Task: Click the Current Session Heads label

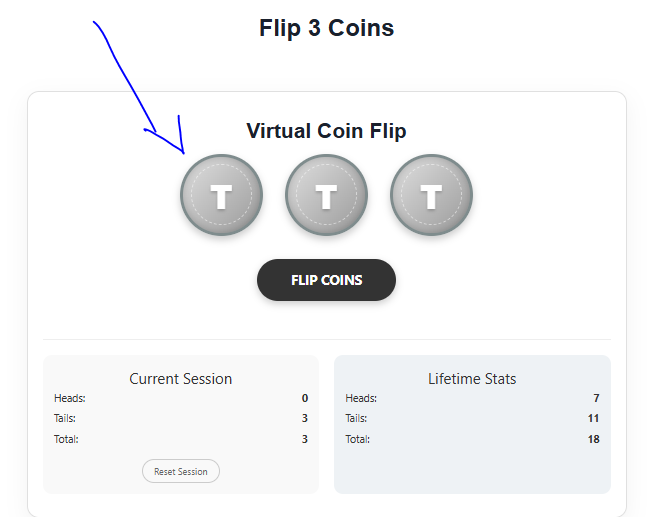Action: [x=69, y=398]
